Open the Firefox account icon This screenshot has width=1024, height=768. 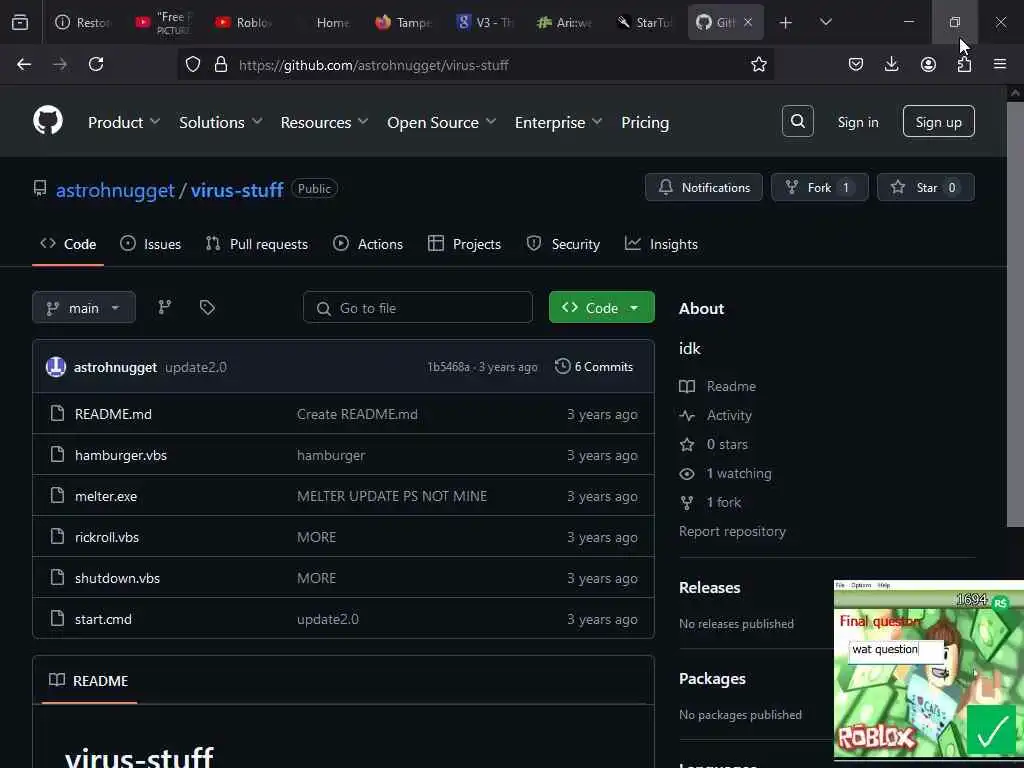pos(928,64)
